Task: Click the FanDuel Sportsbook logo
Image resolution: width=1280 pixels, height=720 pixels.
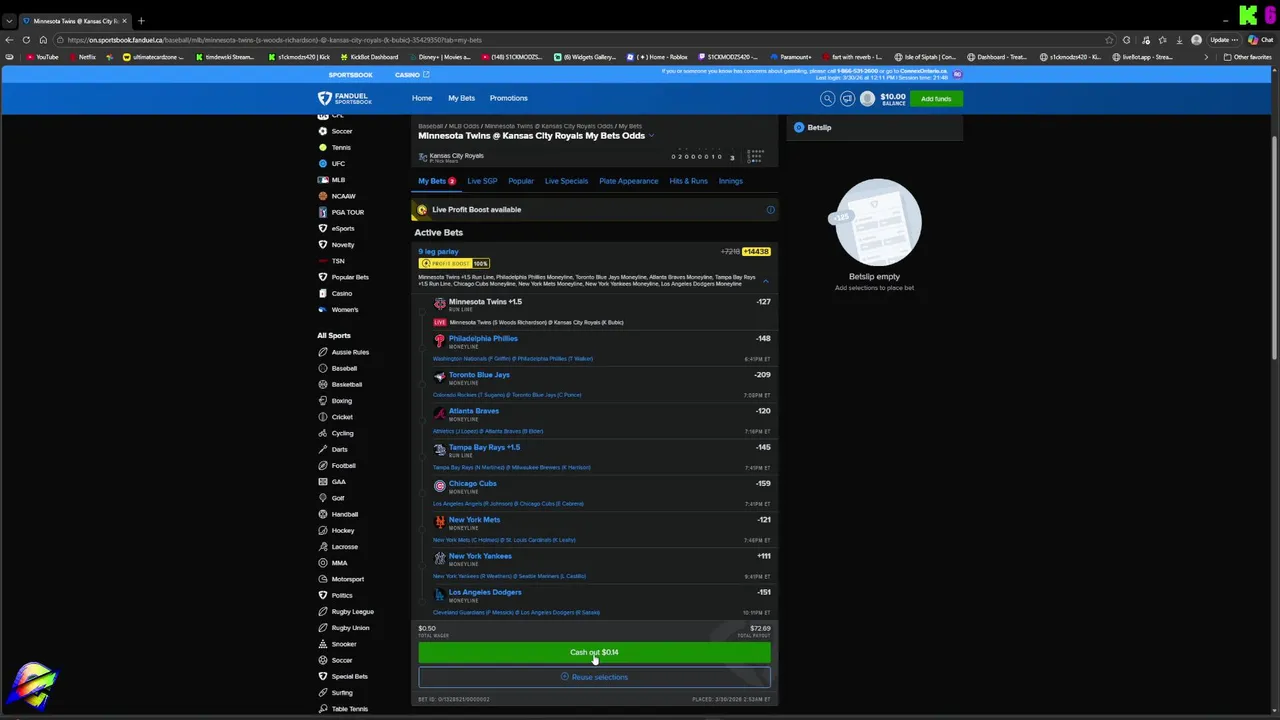Action: coord(345,98)
